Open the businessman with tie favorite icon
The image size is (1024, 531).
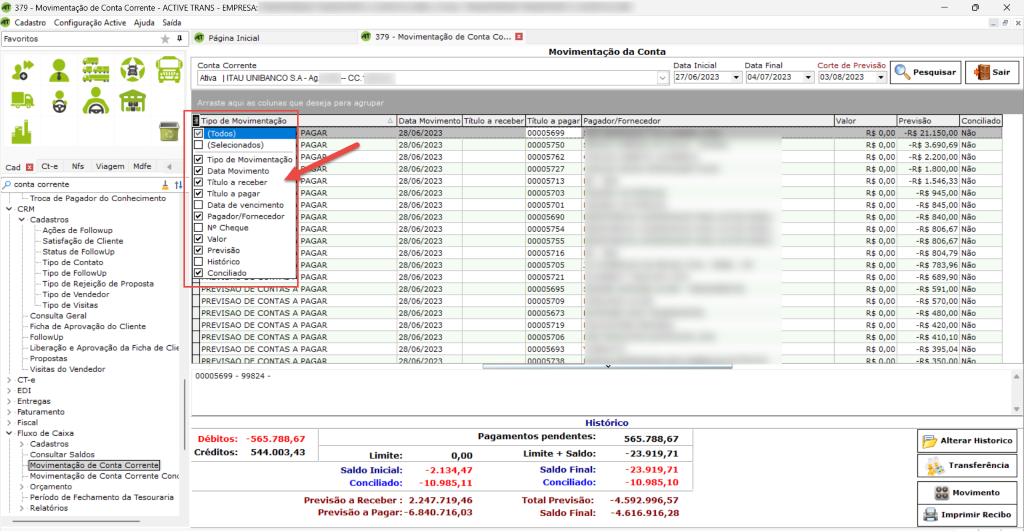click(59, 70)
